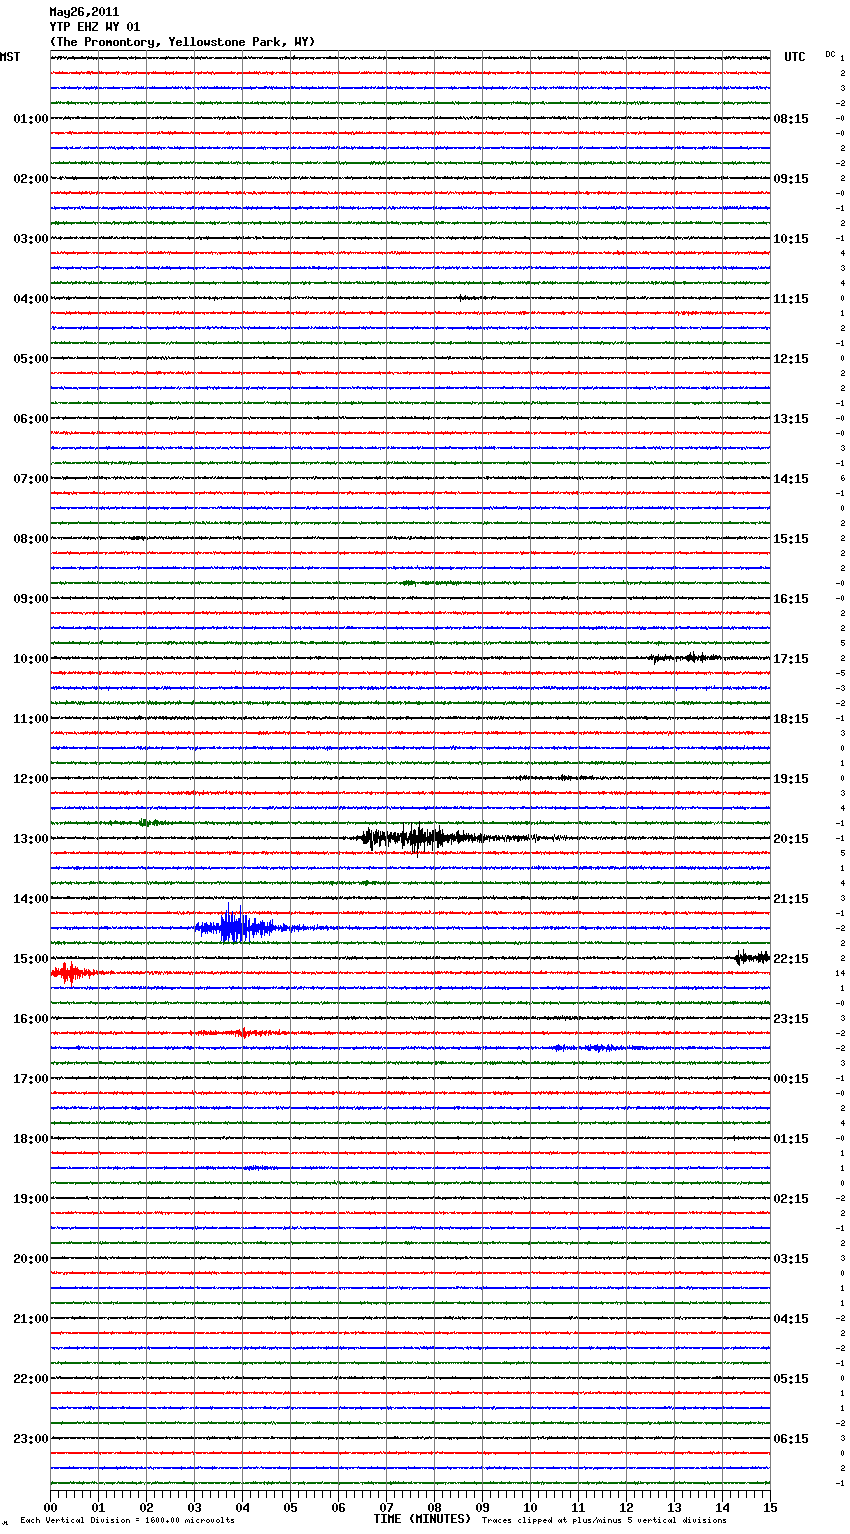This screenshot has width=850, height=1534.
Task: Click the 20:15 UTC time label
Action: click(791, 839)
